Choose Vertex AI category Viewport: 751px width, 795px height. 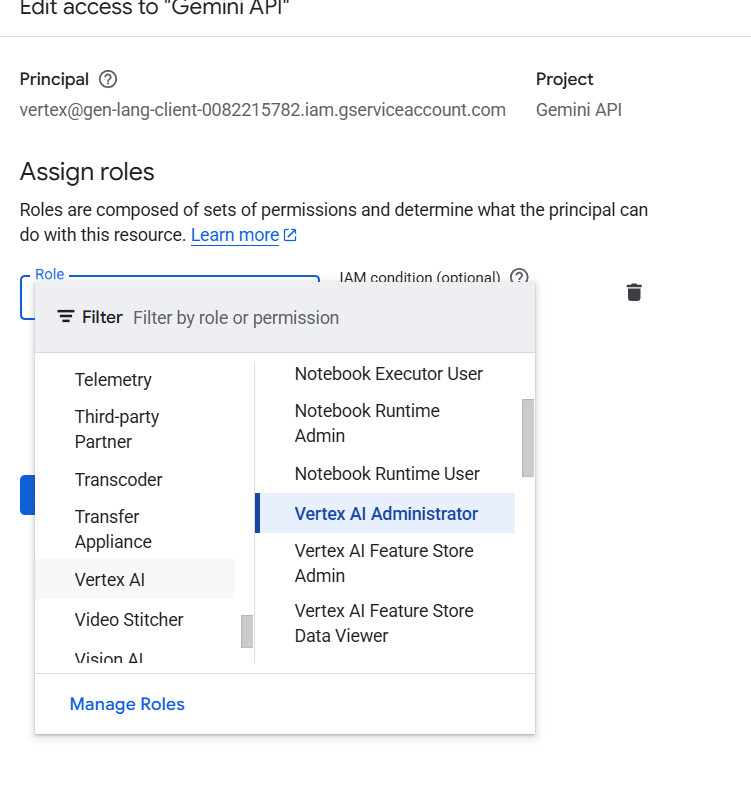(x=110, y=580)
